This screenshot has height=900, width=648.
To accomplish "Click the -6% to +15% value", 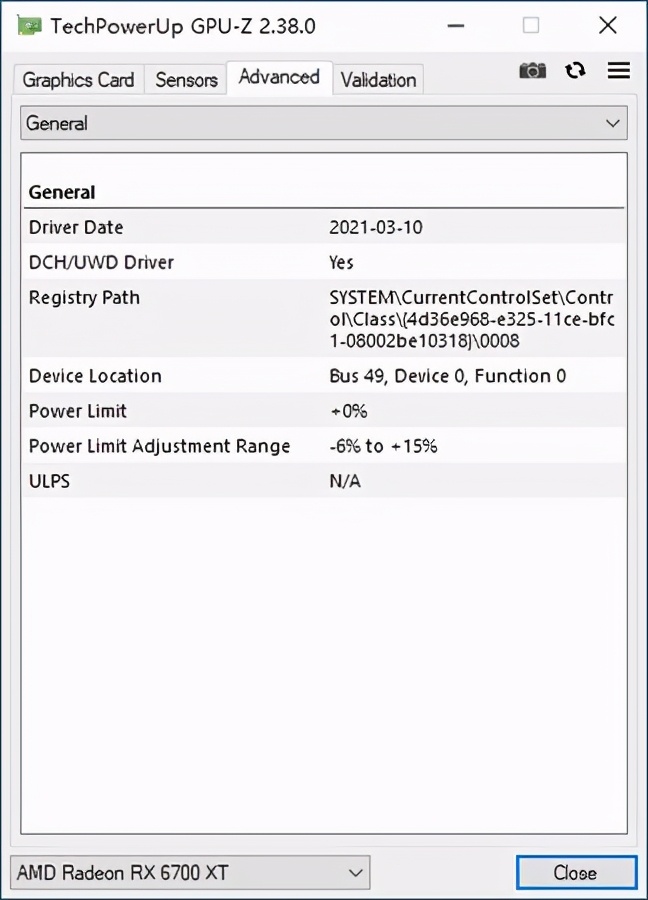I will point(383,446).
